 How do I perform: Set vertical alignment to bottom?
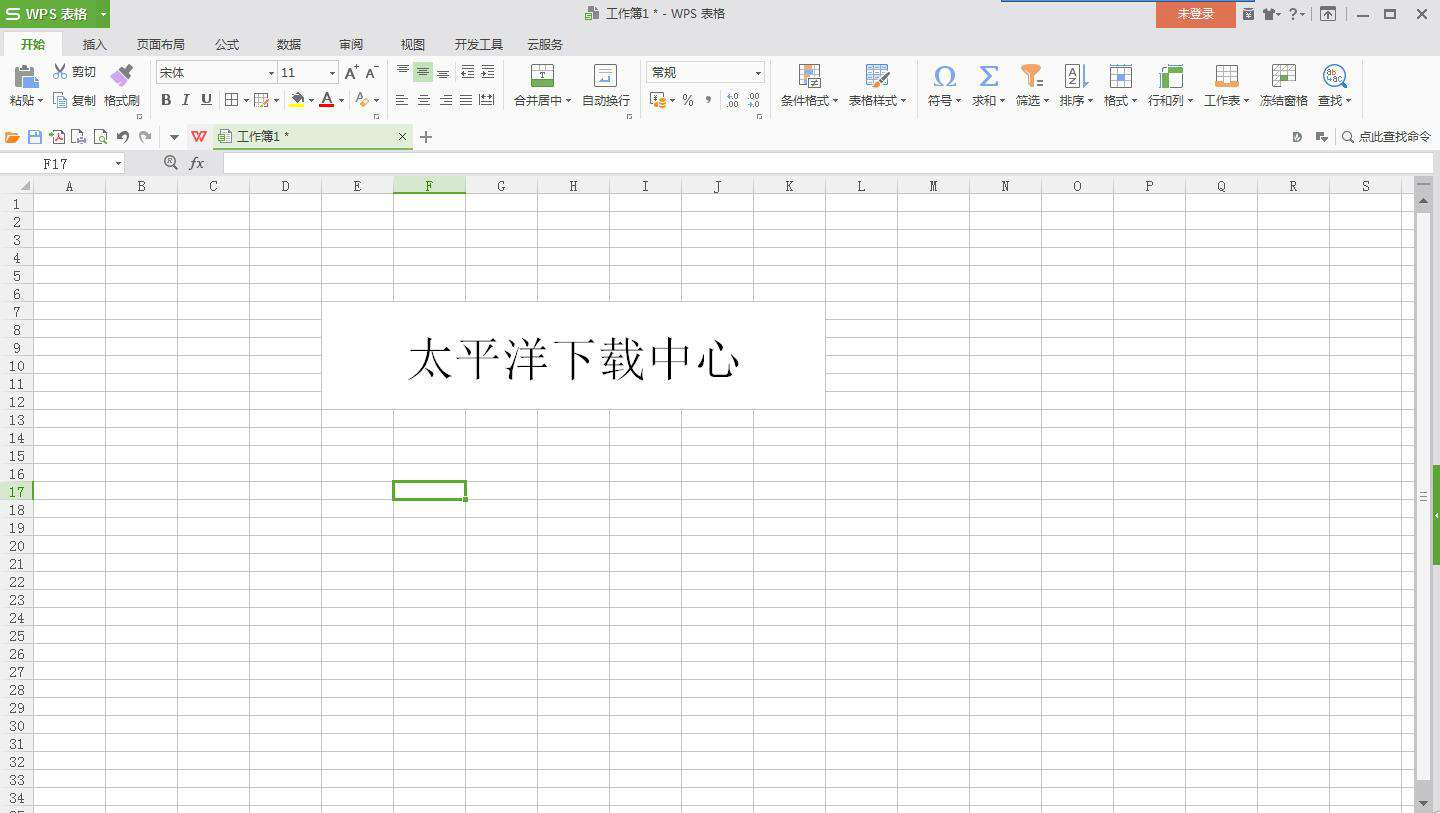443,72
